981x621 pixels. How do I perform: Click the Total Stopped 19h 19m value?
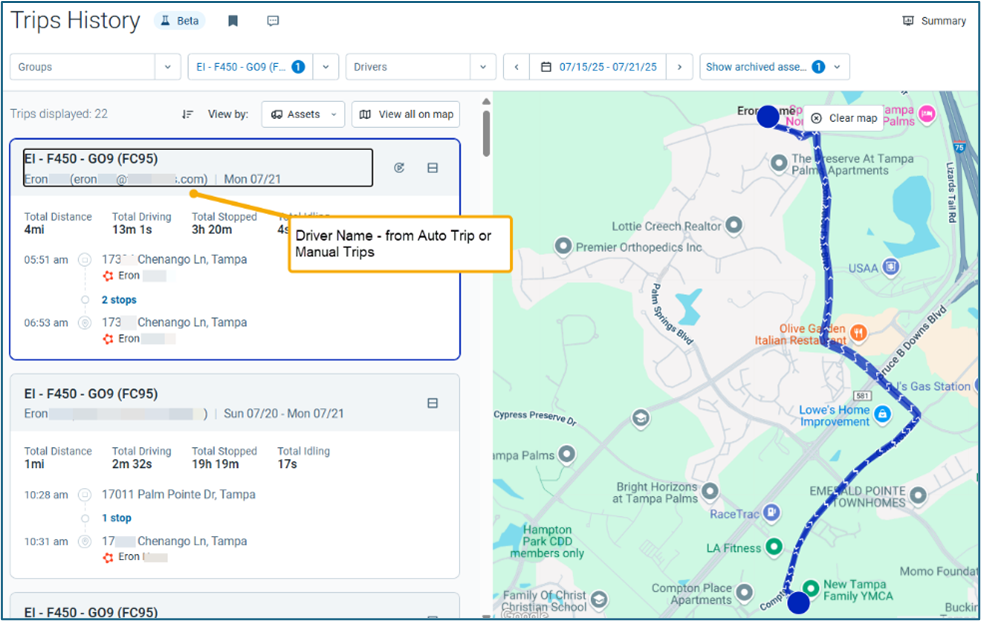(215, 465)
